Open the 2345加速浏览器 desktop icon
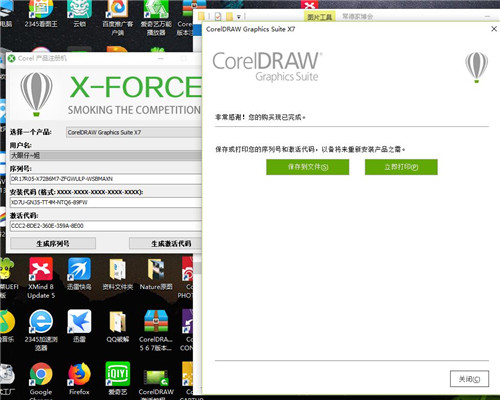The image size is (500, 400). [41, 329]
